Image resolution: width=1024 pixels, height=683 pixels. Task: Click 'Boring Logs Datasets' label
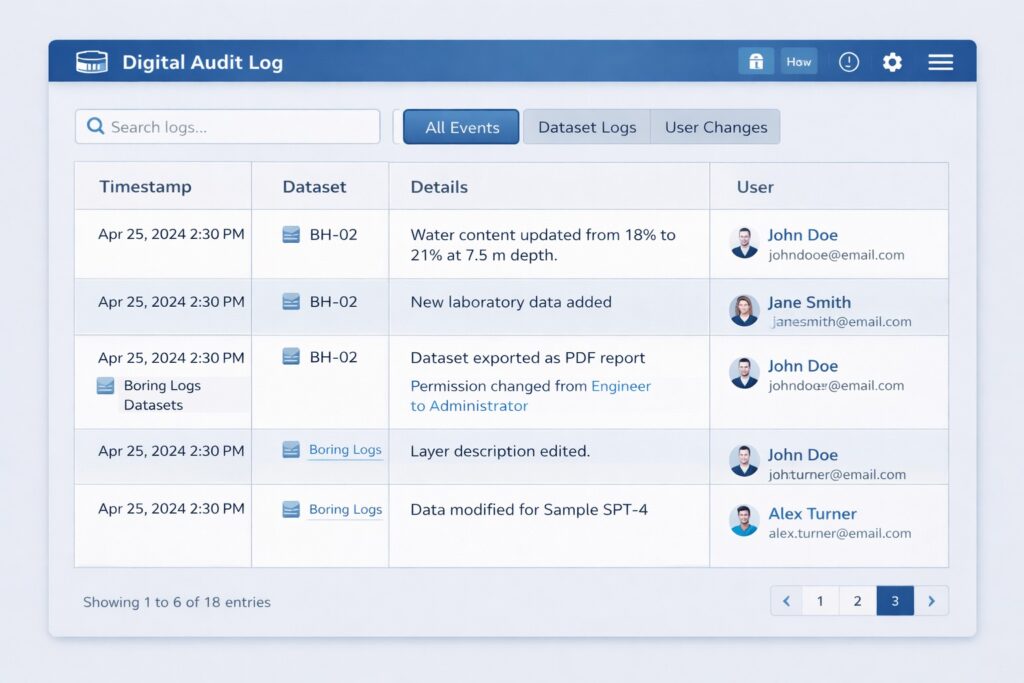pyautogui.click(x=162, y=395)
